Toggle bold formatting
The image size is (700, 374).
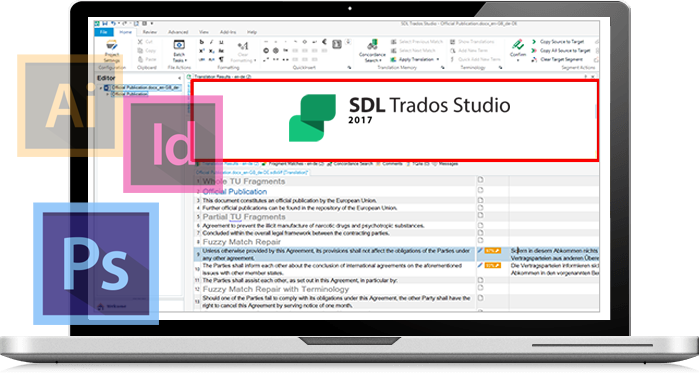click(x=202, y=42)
